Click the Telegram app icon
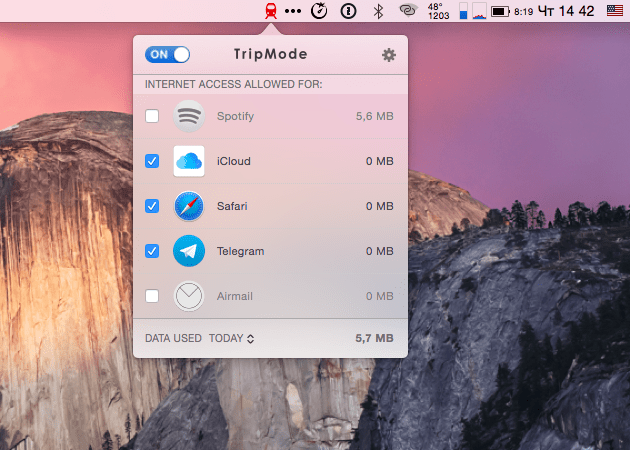Image resolution: width=630 pixels, height=450 pixels. pos(189,251)
